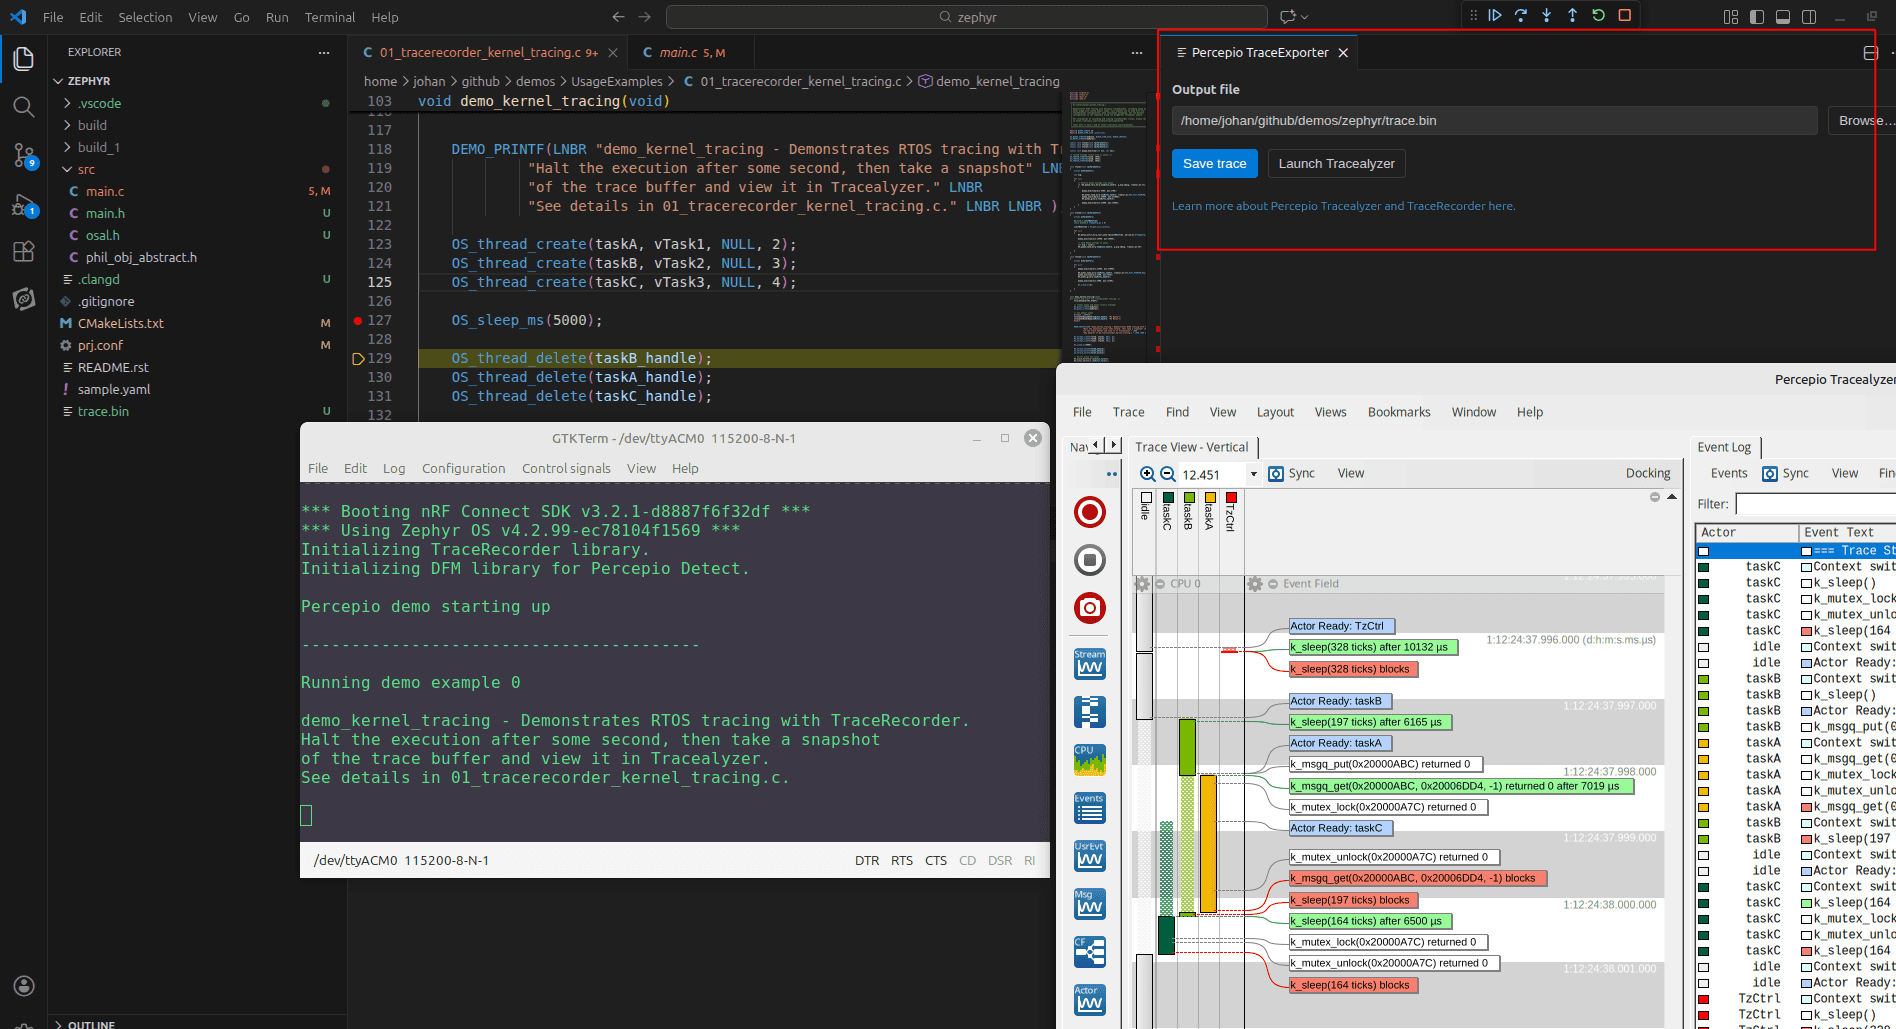The height and width of the screenshot is (1029, 1896).
Task: Click the snapshot camera icon
Action: [1089, 607]
